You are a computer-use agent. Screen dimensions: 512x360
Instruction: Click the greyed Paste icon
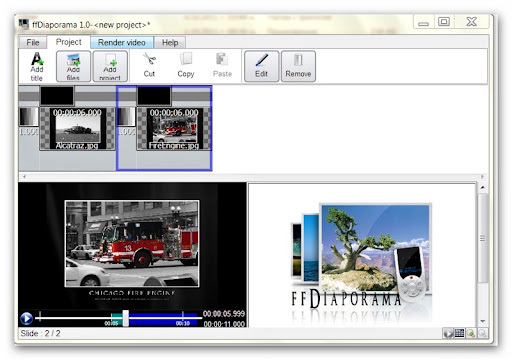click(222, 66)
